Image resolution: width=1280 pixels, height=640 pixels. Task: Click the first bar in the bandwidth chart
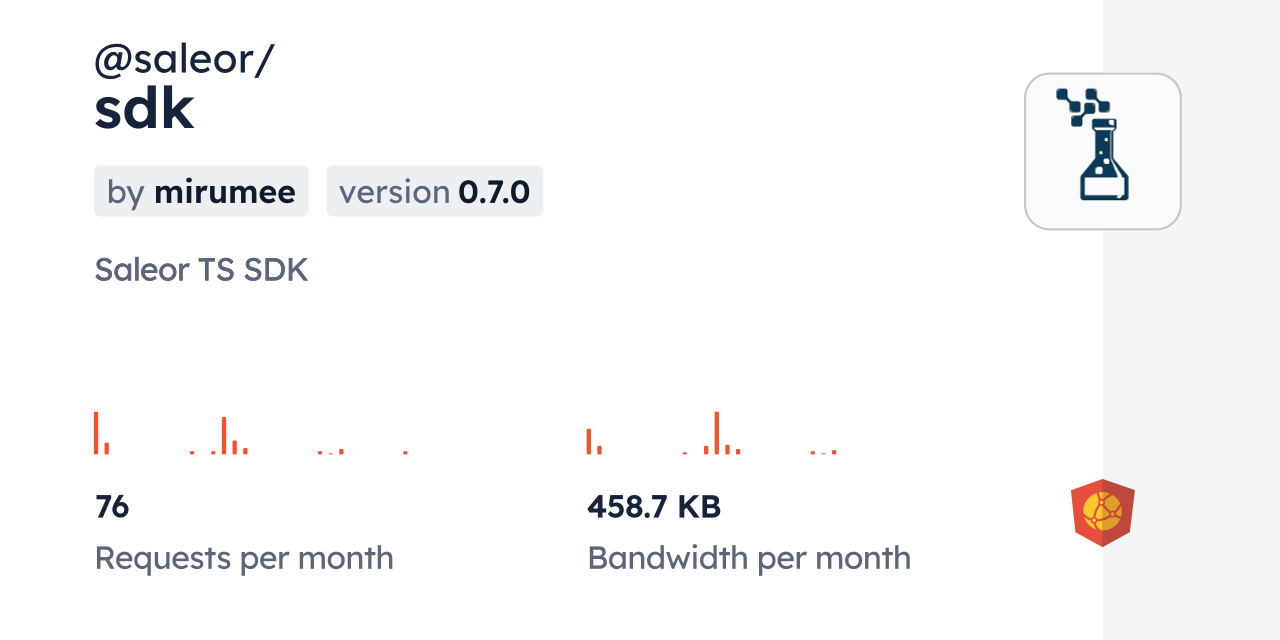coord(589,441)
